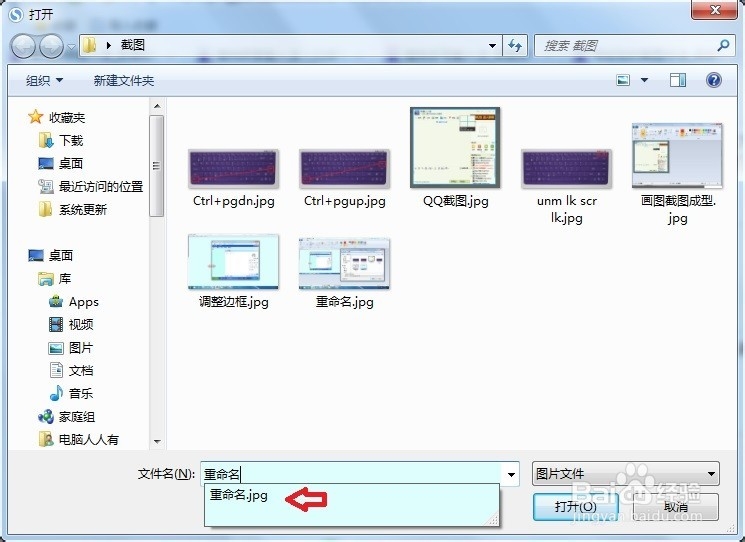This screenshot has height=542, width=745.
Task: Click the magnifier search icon
Action: click(x=723, y=46)
